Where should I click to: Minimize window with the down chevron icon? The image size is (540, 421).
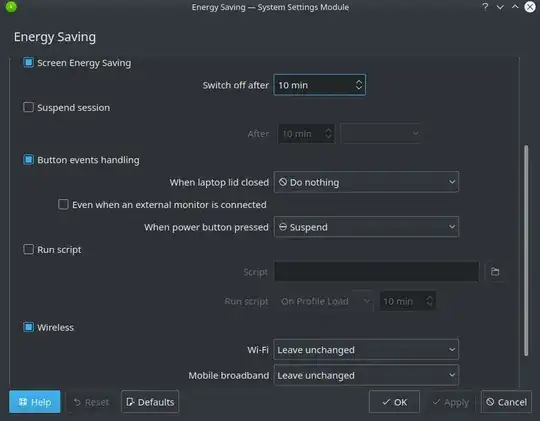(500, 7)
